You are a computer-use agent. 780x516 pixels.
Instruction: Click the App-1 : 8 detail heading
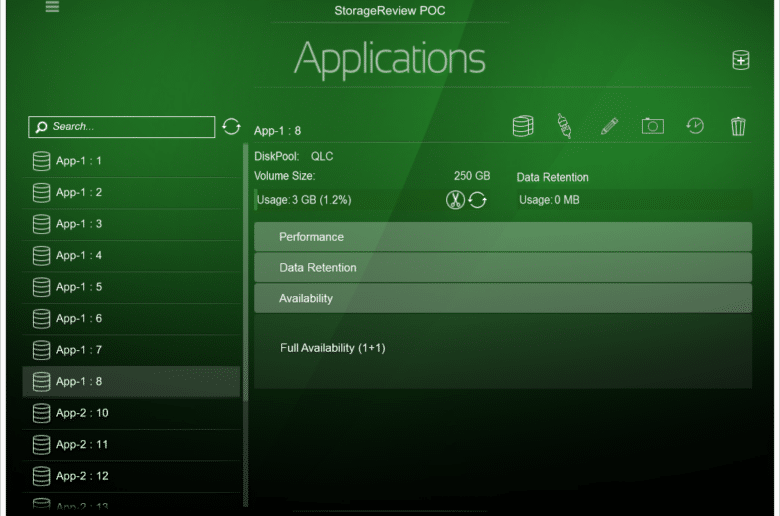(277, 131)
